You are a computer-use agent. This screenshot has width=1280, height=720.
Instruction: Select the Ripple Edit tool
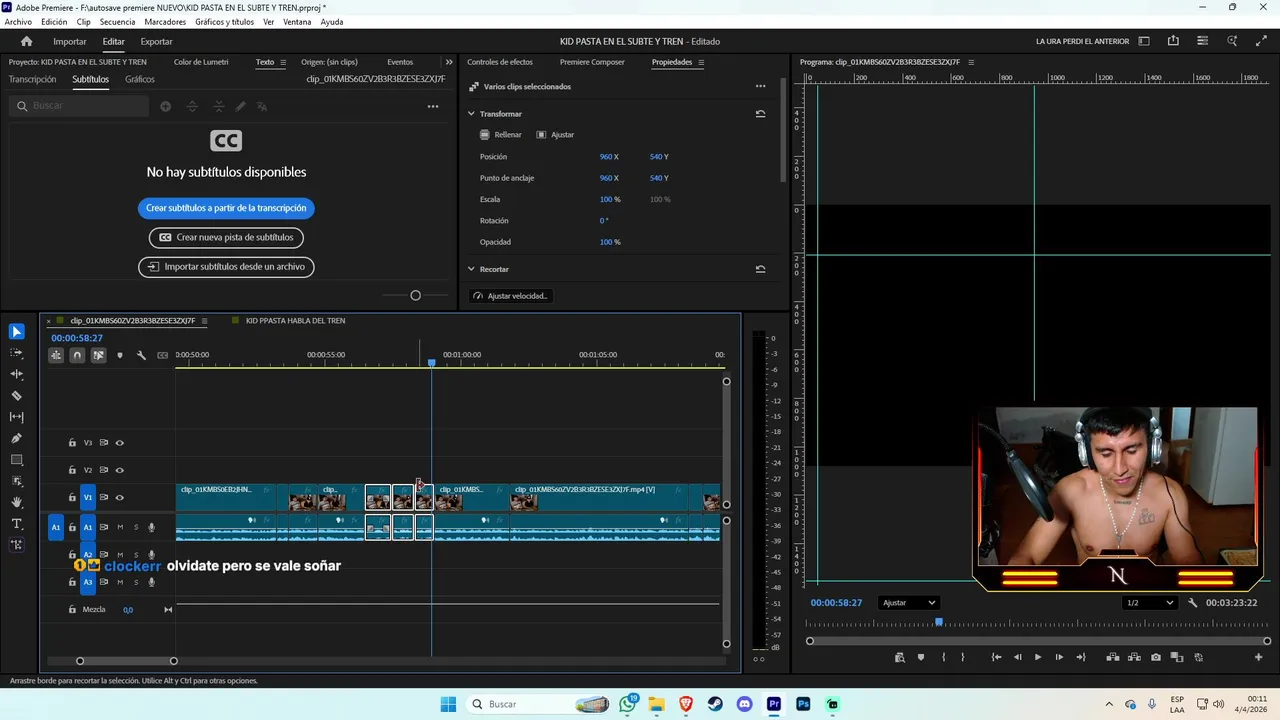coord(16,374)
